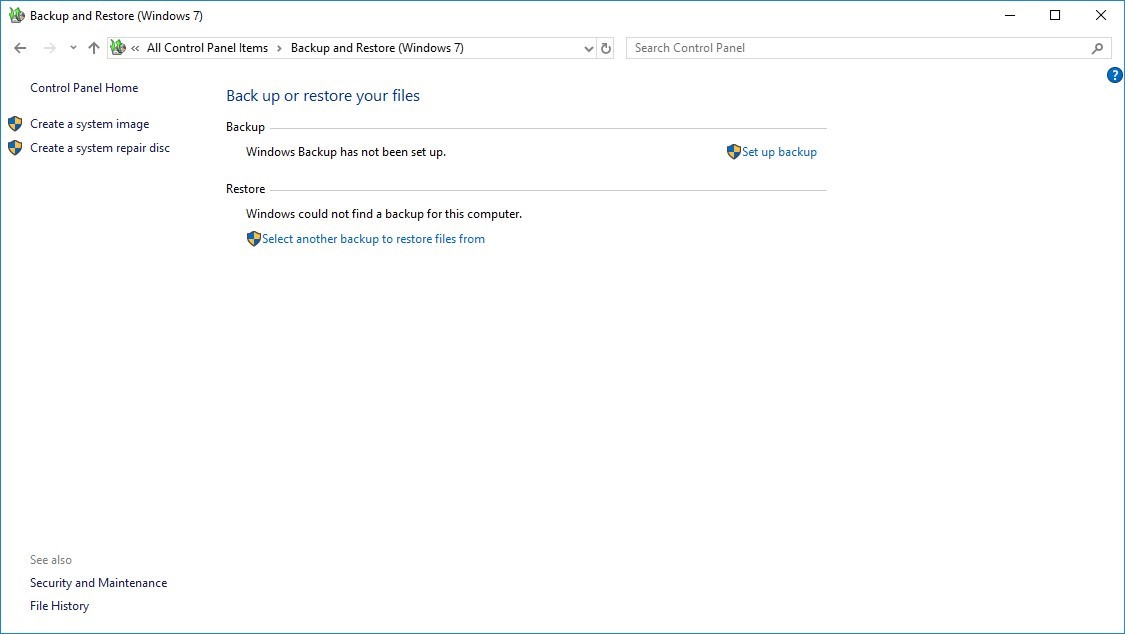Click the Restore section label
This screenshot has width=1125, height=634.
[245, 189]
